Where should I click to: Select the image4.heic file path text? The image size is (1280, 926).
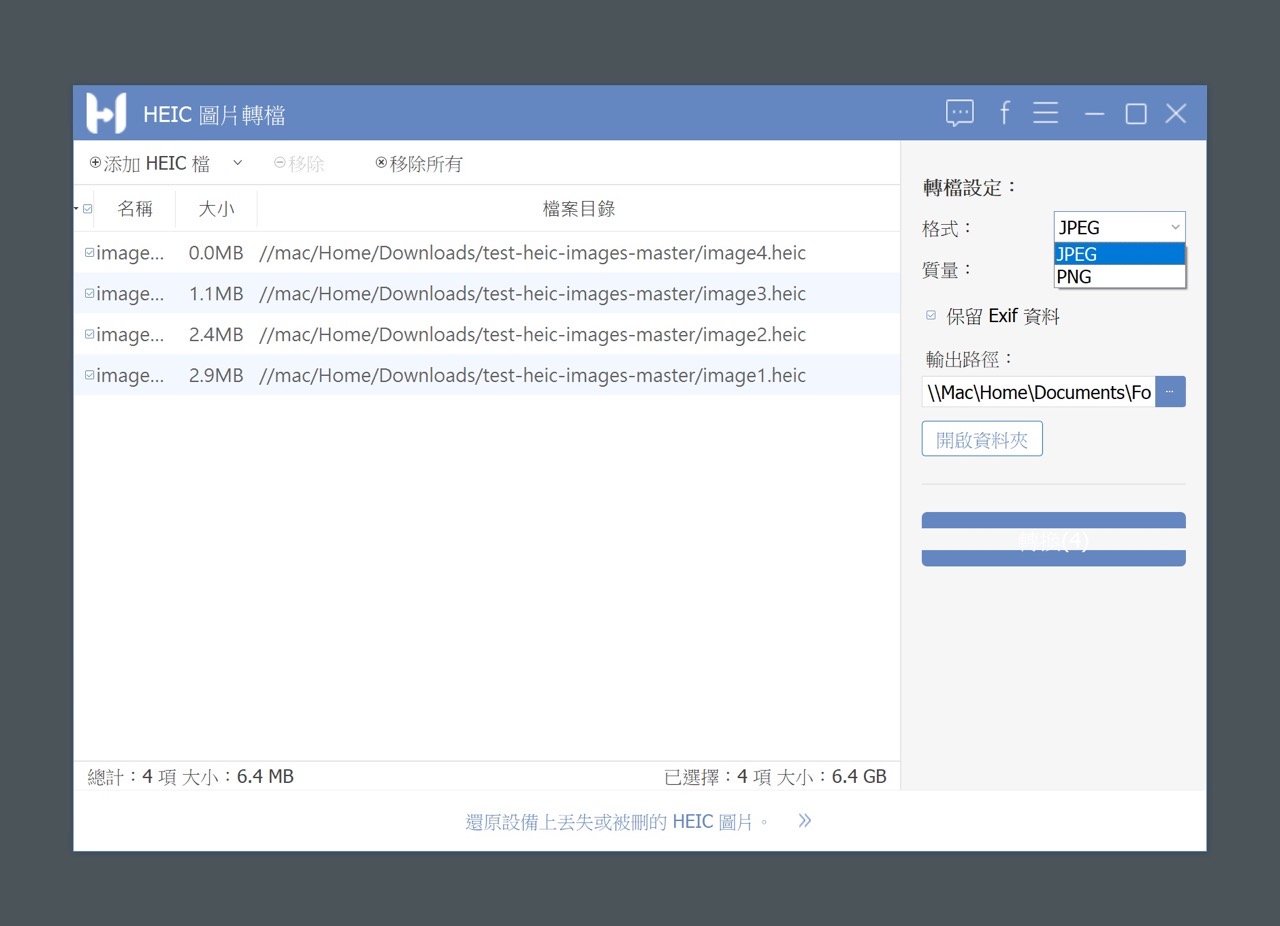point(532,253)
